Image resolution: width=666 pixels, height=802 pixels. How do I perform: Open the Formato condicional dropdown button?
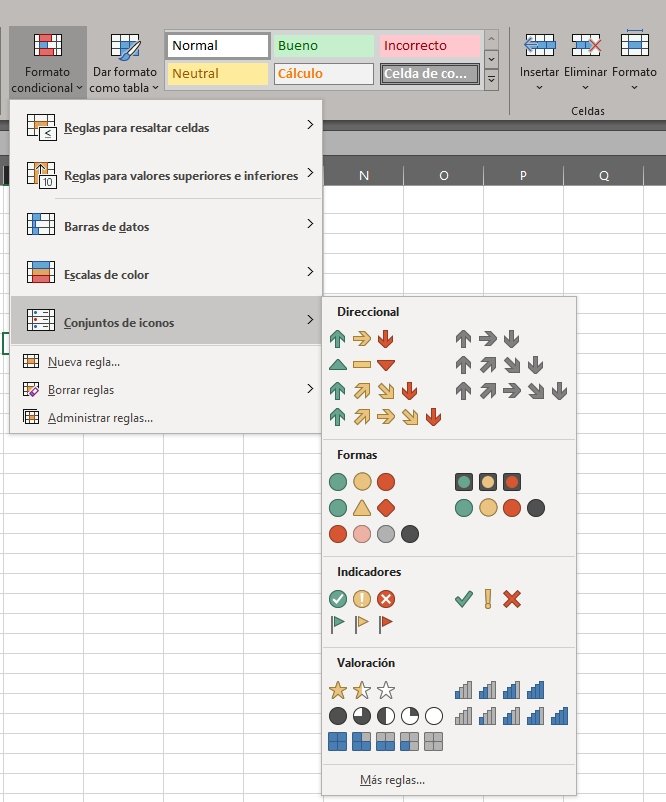48,62
